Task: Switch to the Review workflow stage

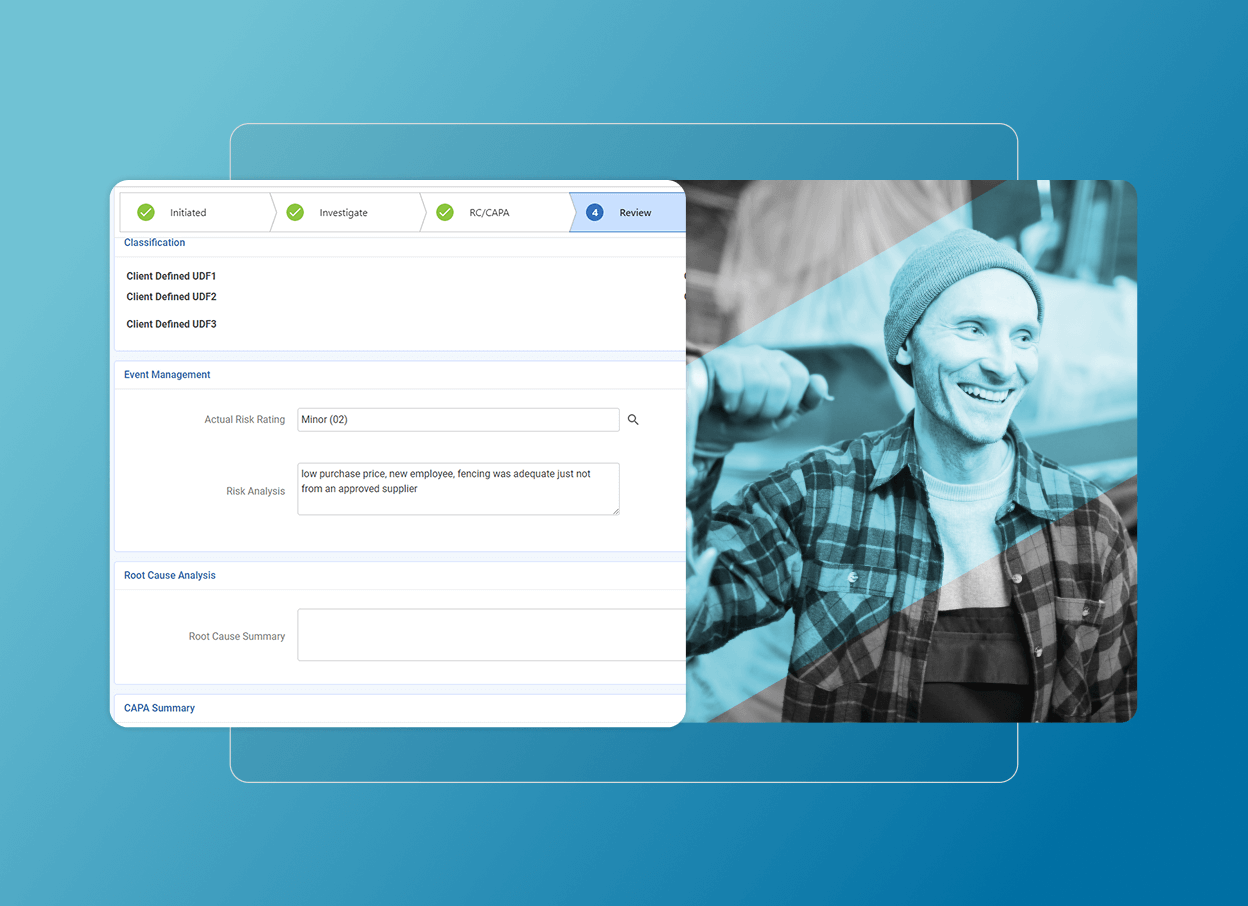Action: pos(634,212)
